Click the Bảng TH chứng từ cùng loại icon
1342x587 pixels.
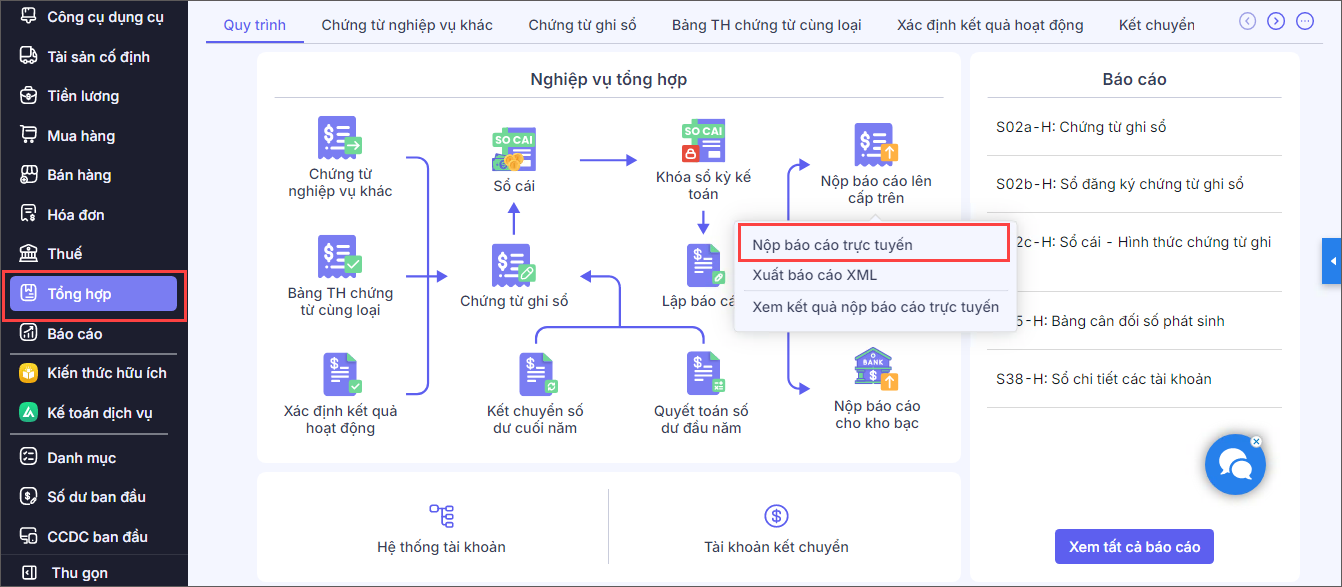340,258
